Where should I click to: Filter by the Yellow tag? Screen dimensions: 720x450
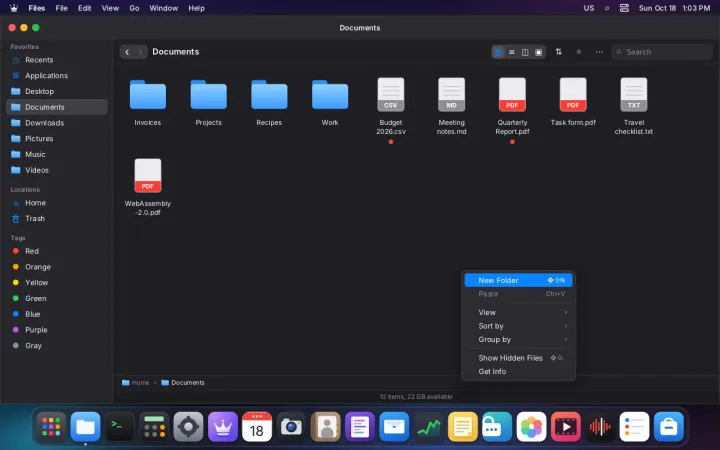57,282
